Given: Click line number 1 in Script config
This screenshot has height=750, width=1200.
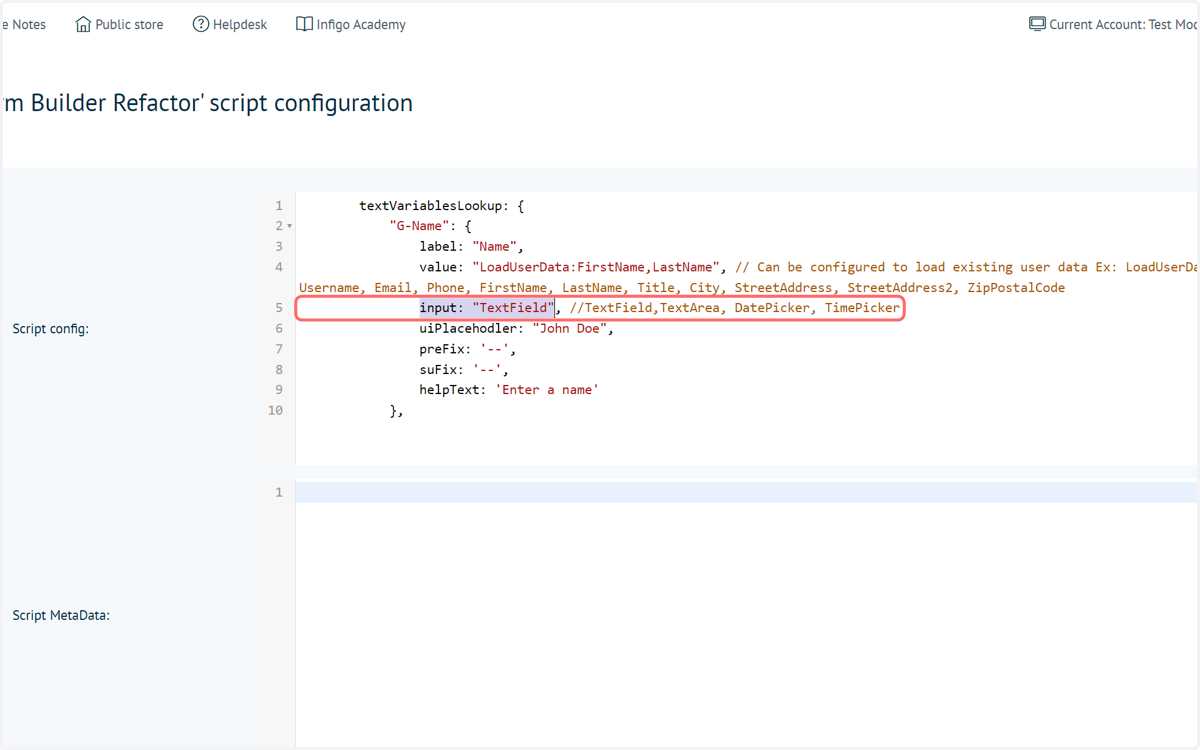Looking at the screenshot, I should pyautogui.click(x=279, y=206).
